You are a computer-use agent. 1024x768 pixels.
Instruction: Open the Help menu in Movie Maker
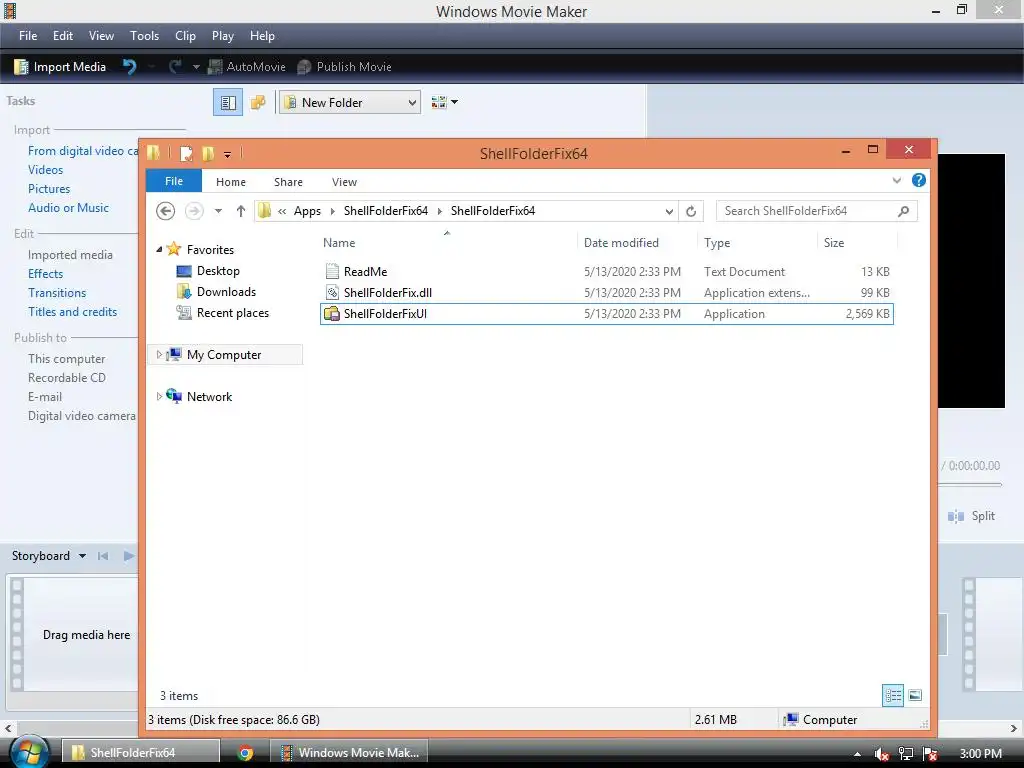point(262,36)
